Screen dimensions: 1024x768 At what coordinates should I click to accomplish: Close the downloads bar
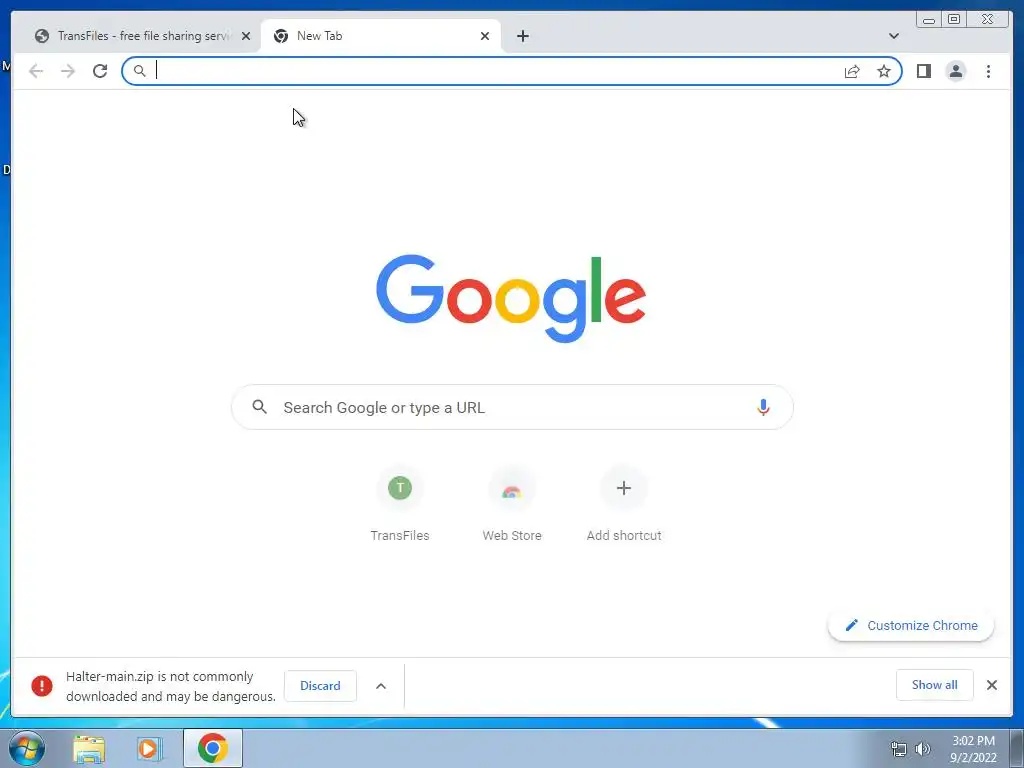tap(991, 684)
